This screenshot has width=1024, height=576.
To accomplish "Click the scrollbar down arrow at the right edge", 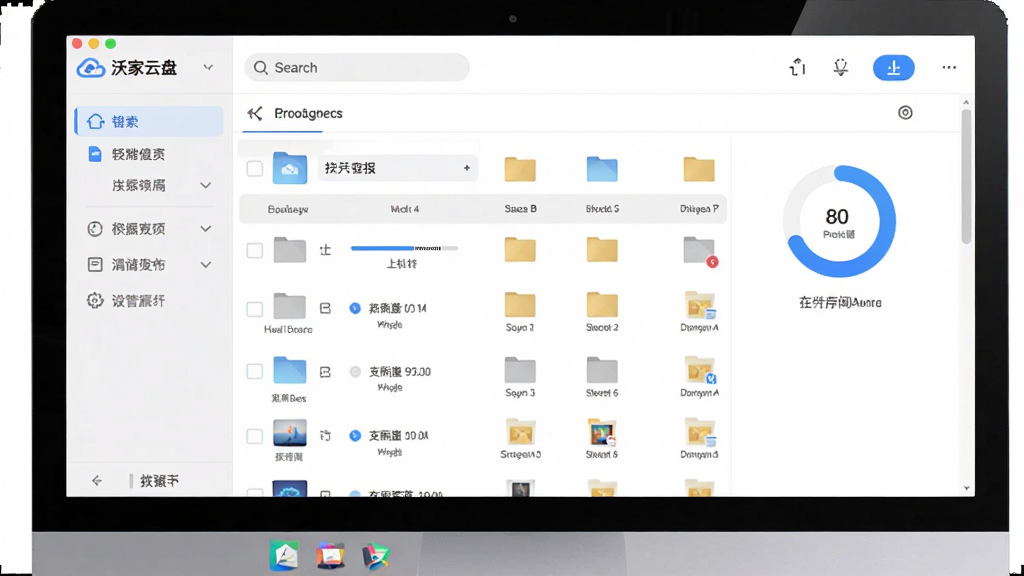I will 967,488.
